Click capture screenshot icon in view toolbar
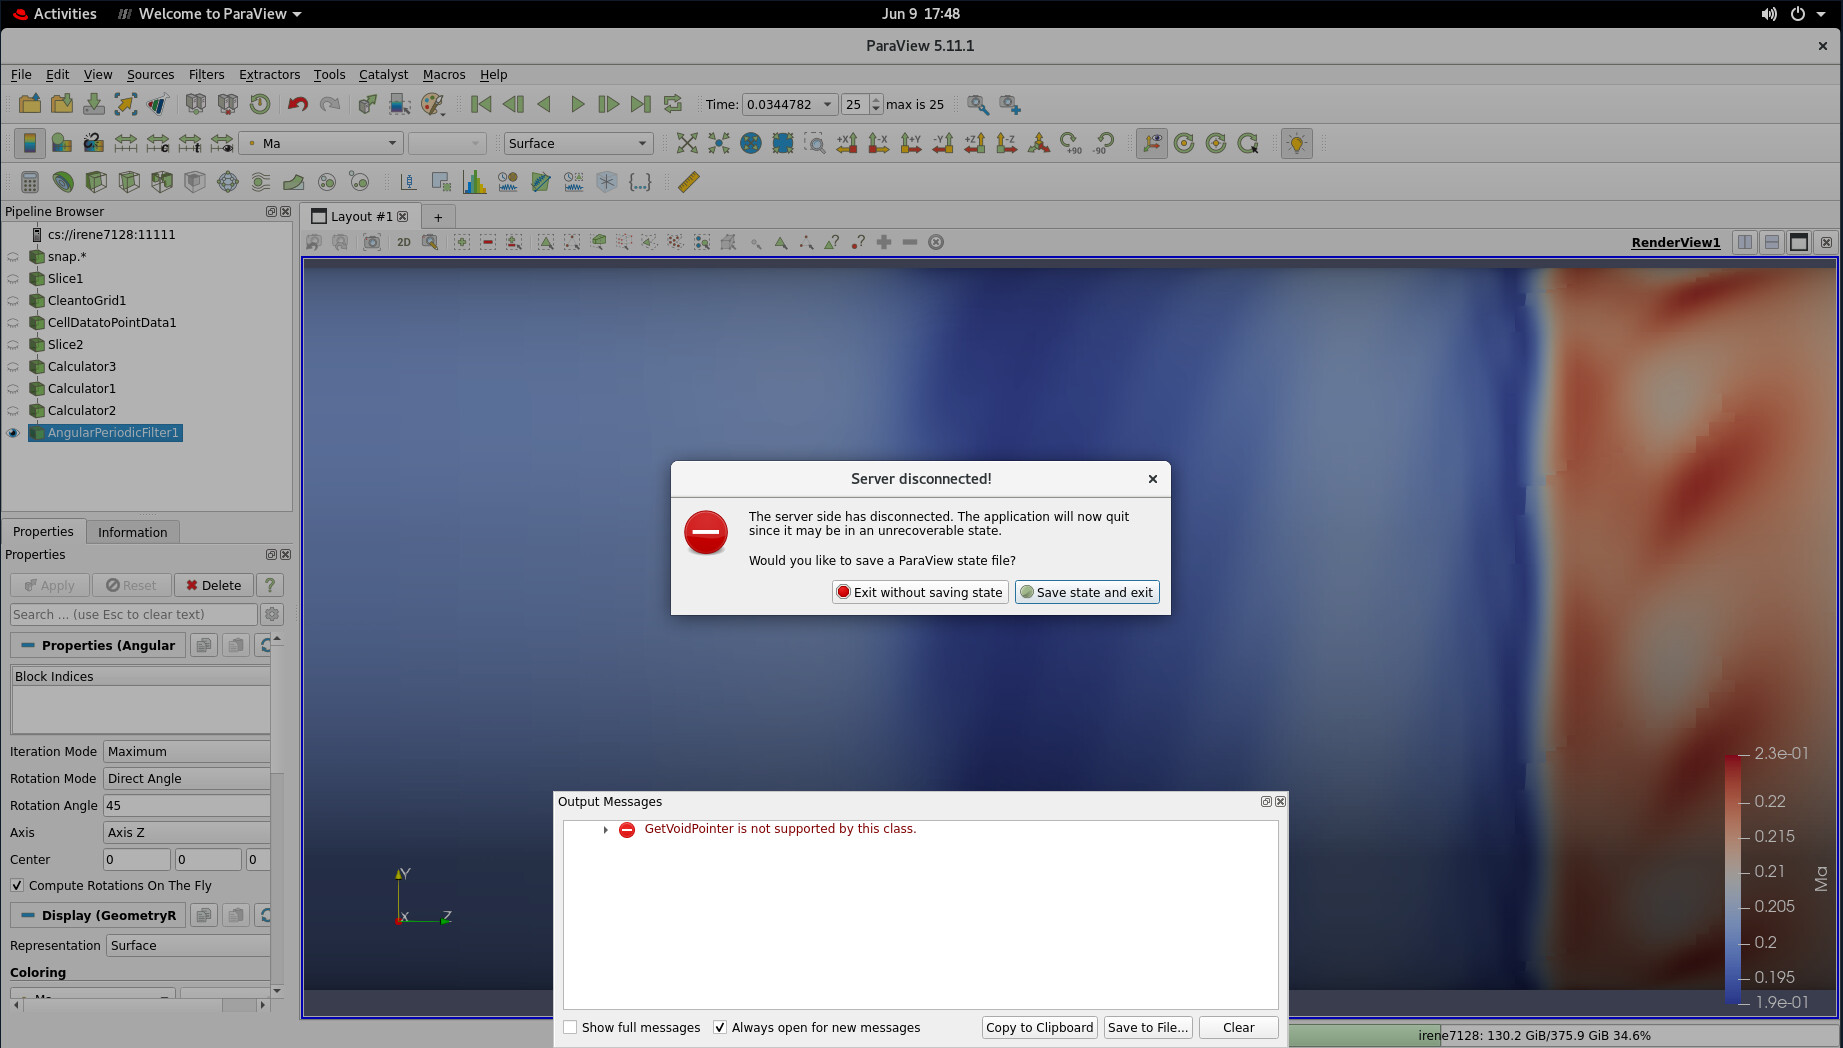Screen dimensions: 1843x1048 point(372,242)
